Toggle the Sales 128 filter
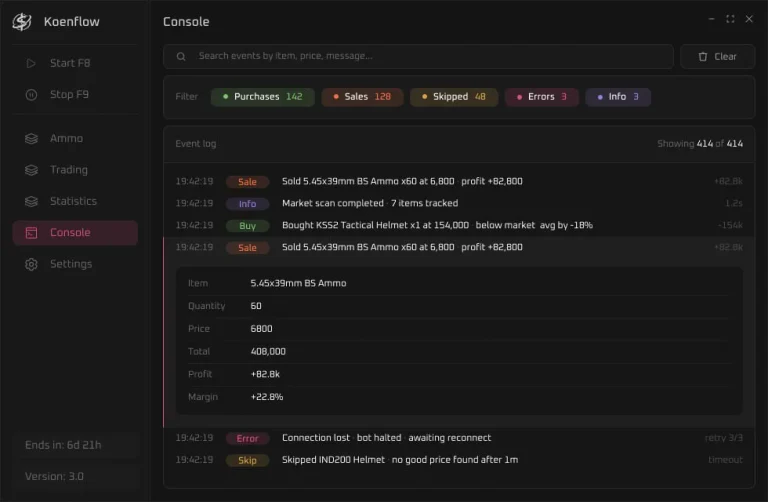This screenshot has height=502, width=768. coord(362,97)
